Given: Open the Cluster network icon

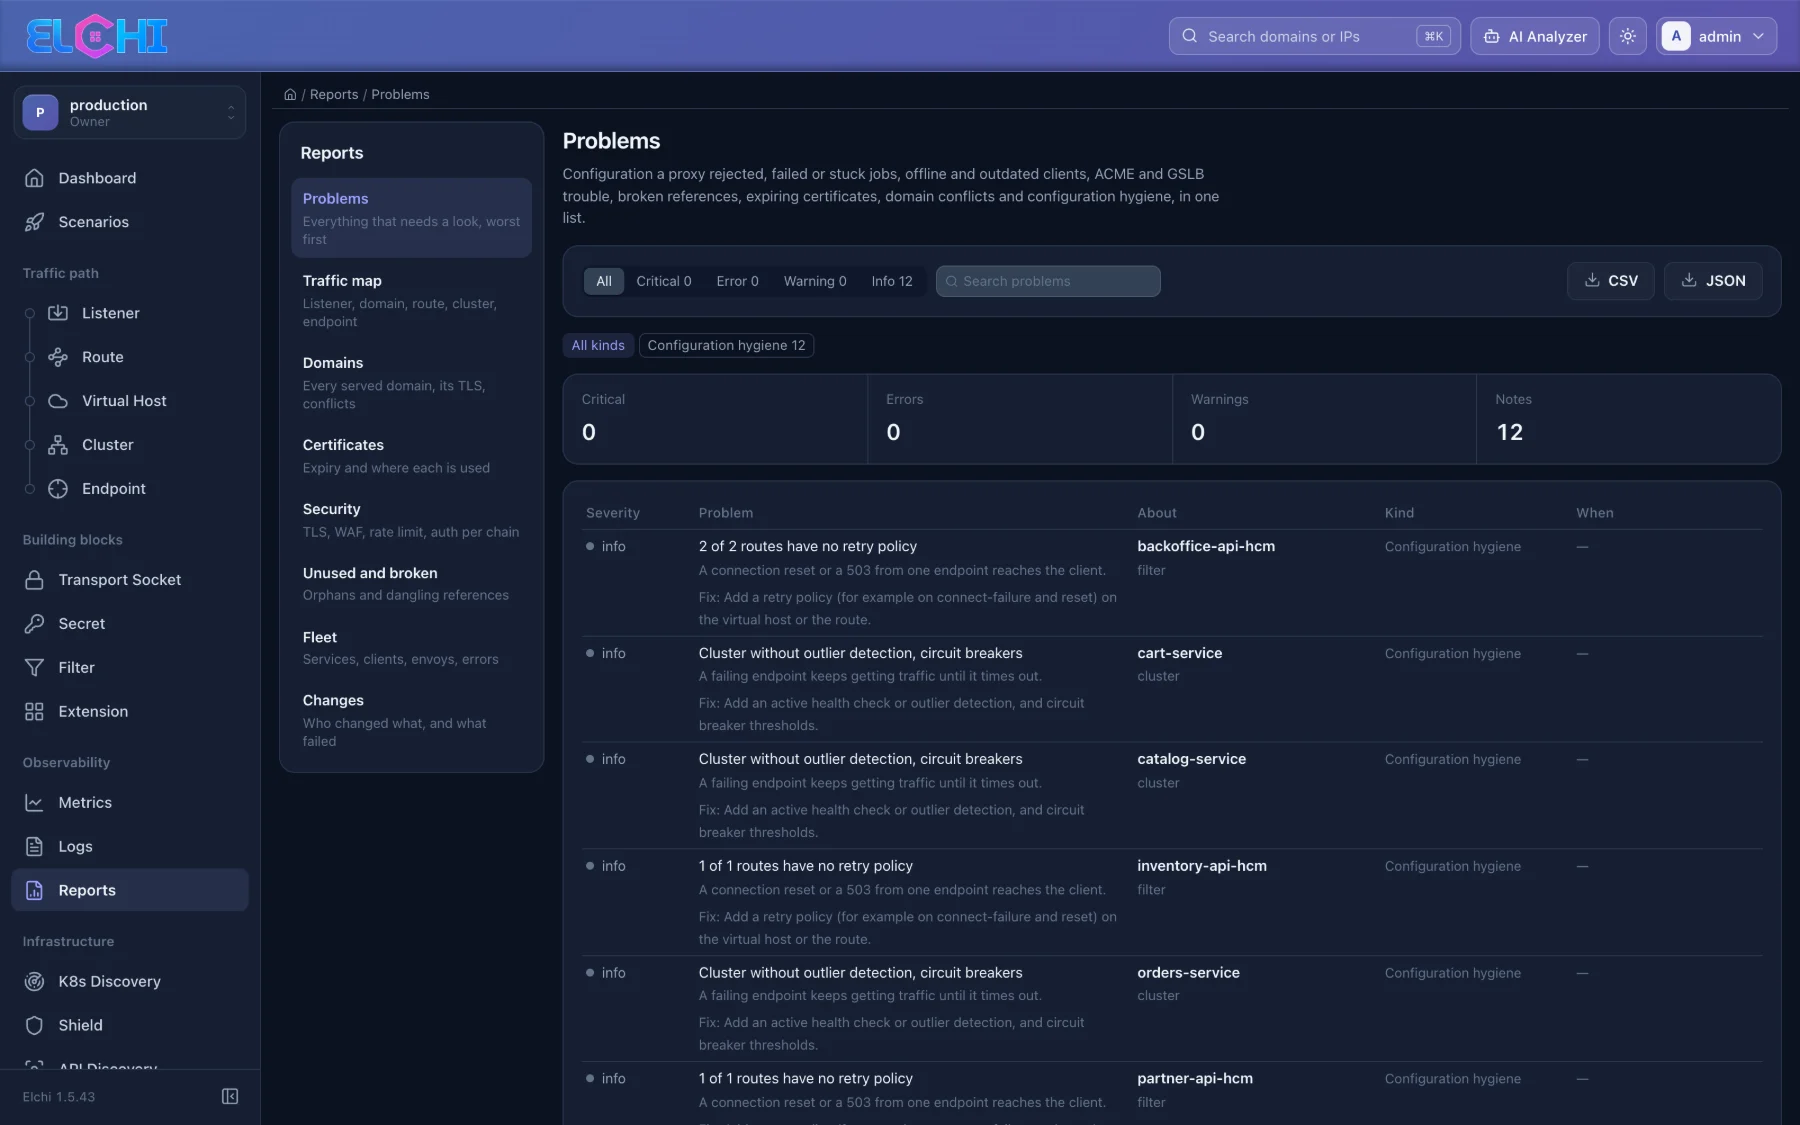Looking at the screenshot, I should click(58, 445).
